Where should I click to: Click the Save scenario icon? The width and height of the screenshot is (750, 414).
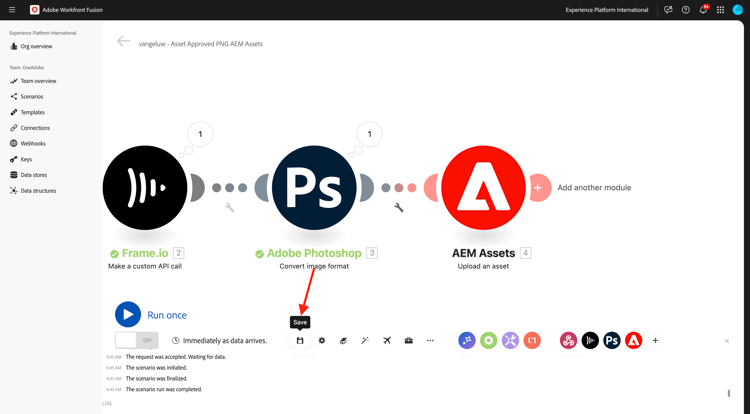click(x=300, y=340)
